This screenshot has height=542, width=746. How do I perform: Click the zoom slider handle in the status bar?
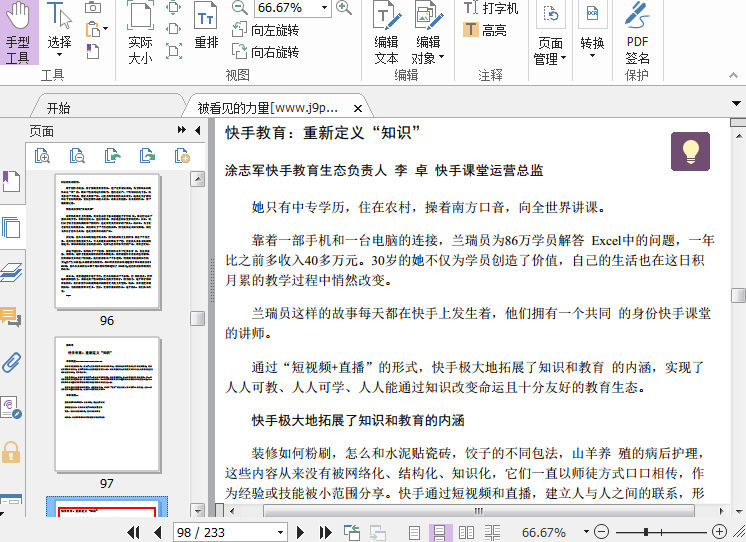646,532
